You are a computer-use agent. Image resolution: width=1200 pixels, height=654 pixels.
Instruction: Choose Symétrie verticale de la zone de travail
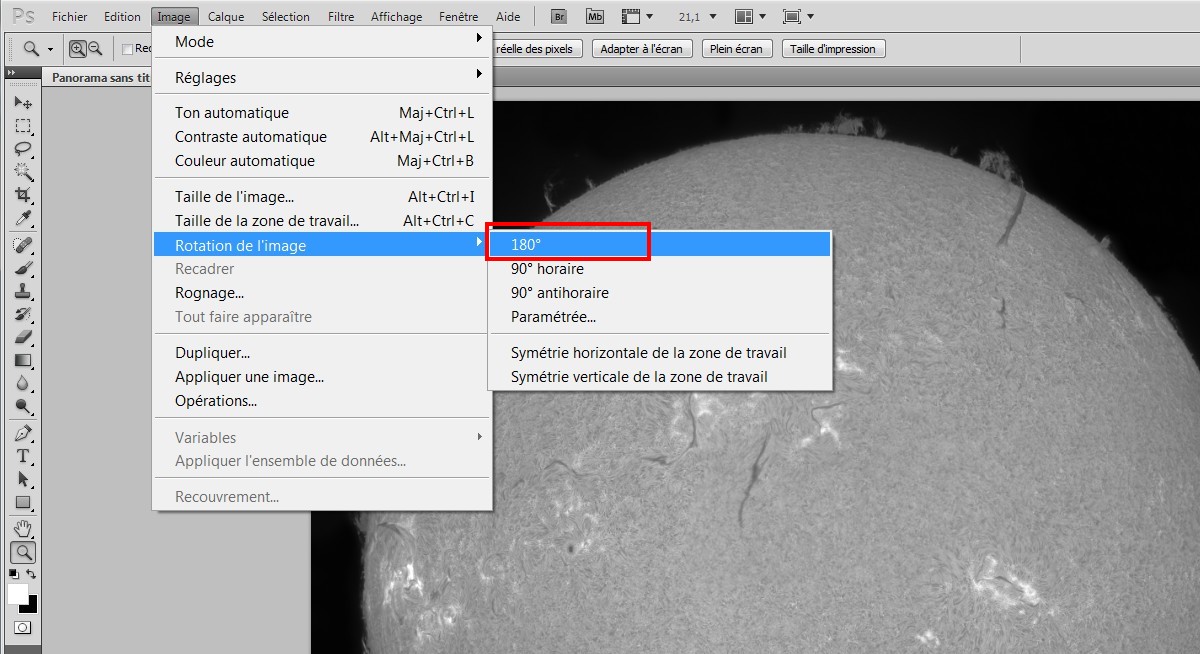point(660,376)
